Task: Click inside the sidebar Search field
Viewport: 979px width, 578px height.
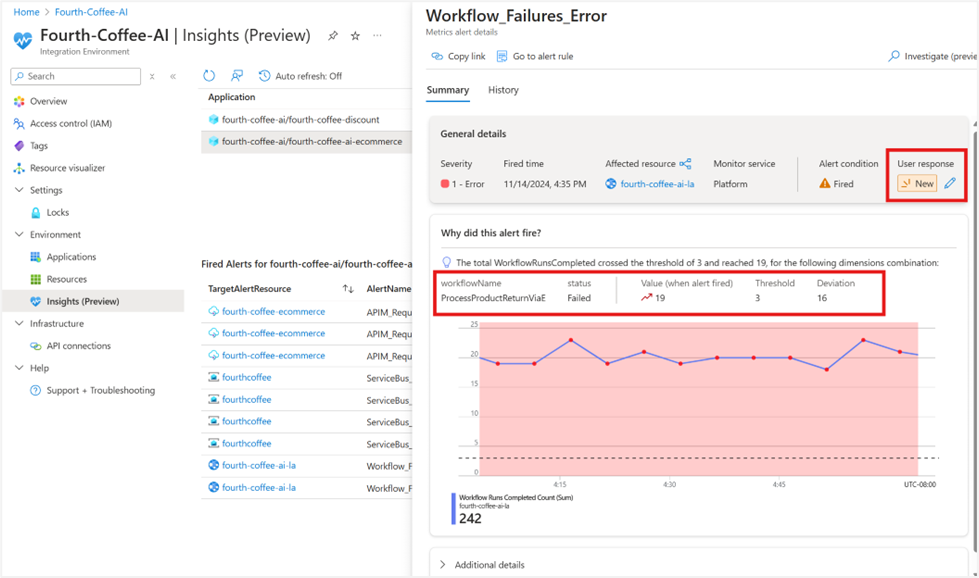Action: point(76,76)
